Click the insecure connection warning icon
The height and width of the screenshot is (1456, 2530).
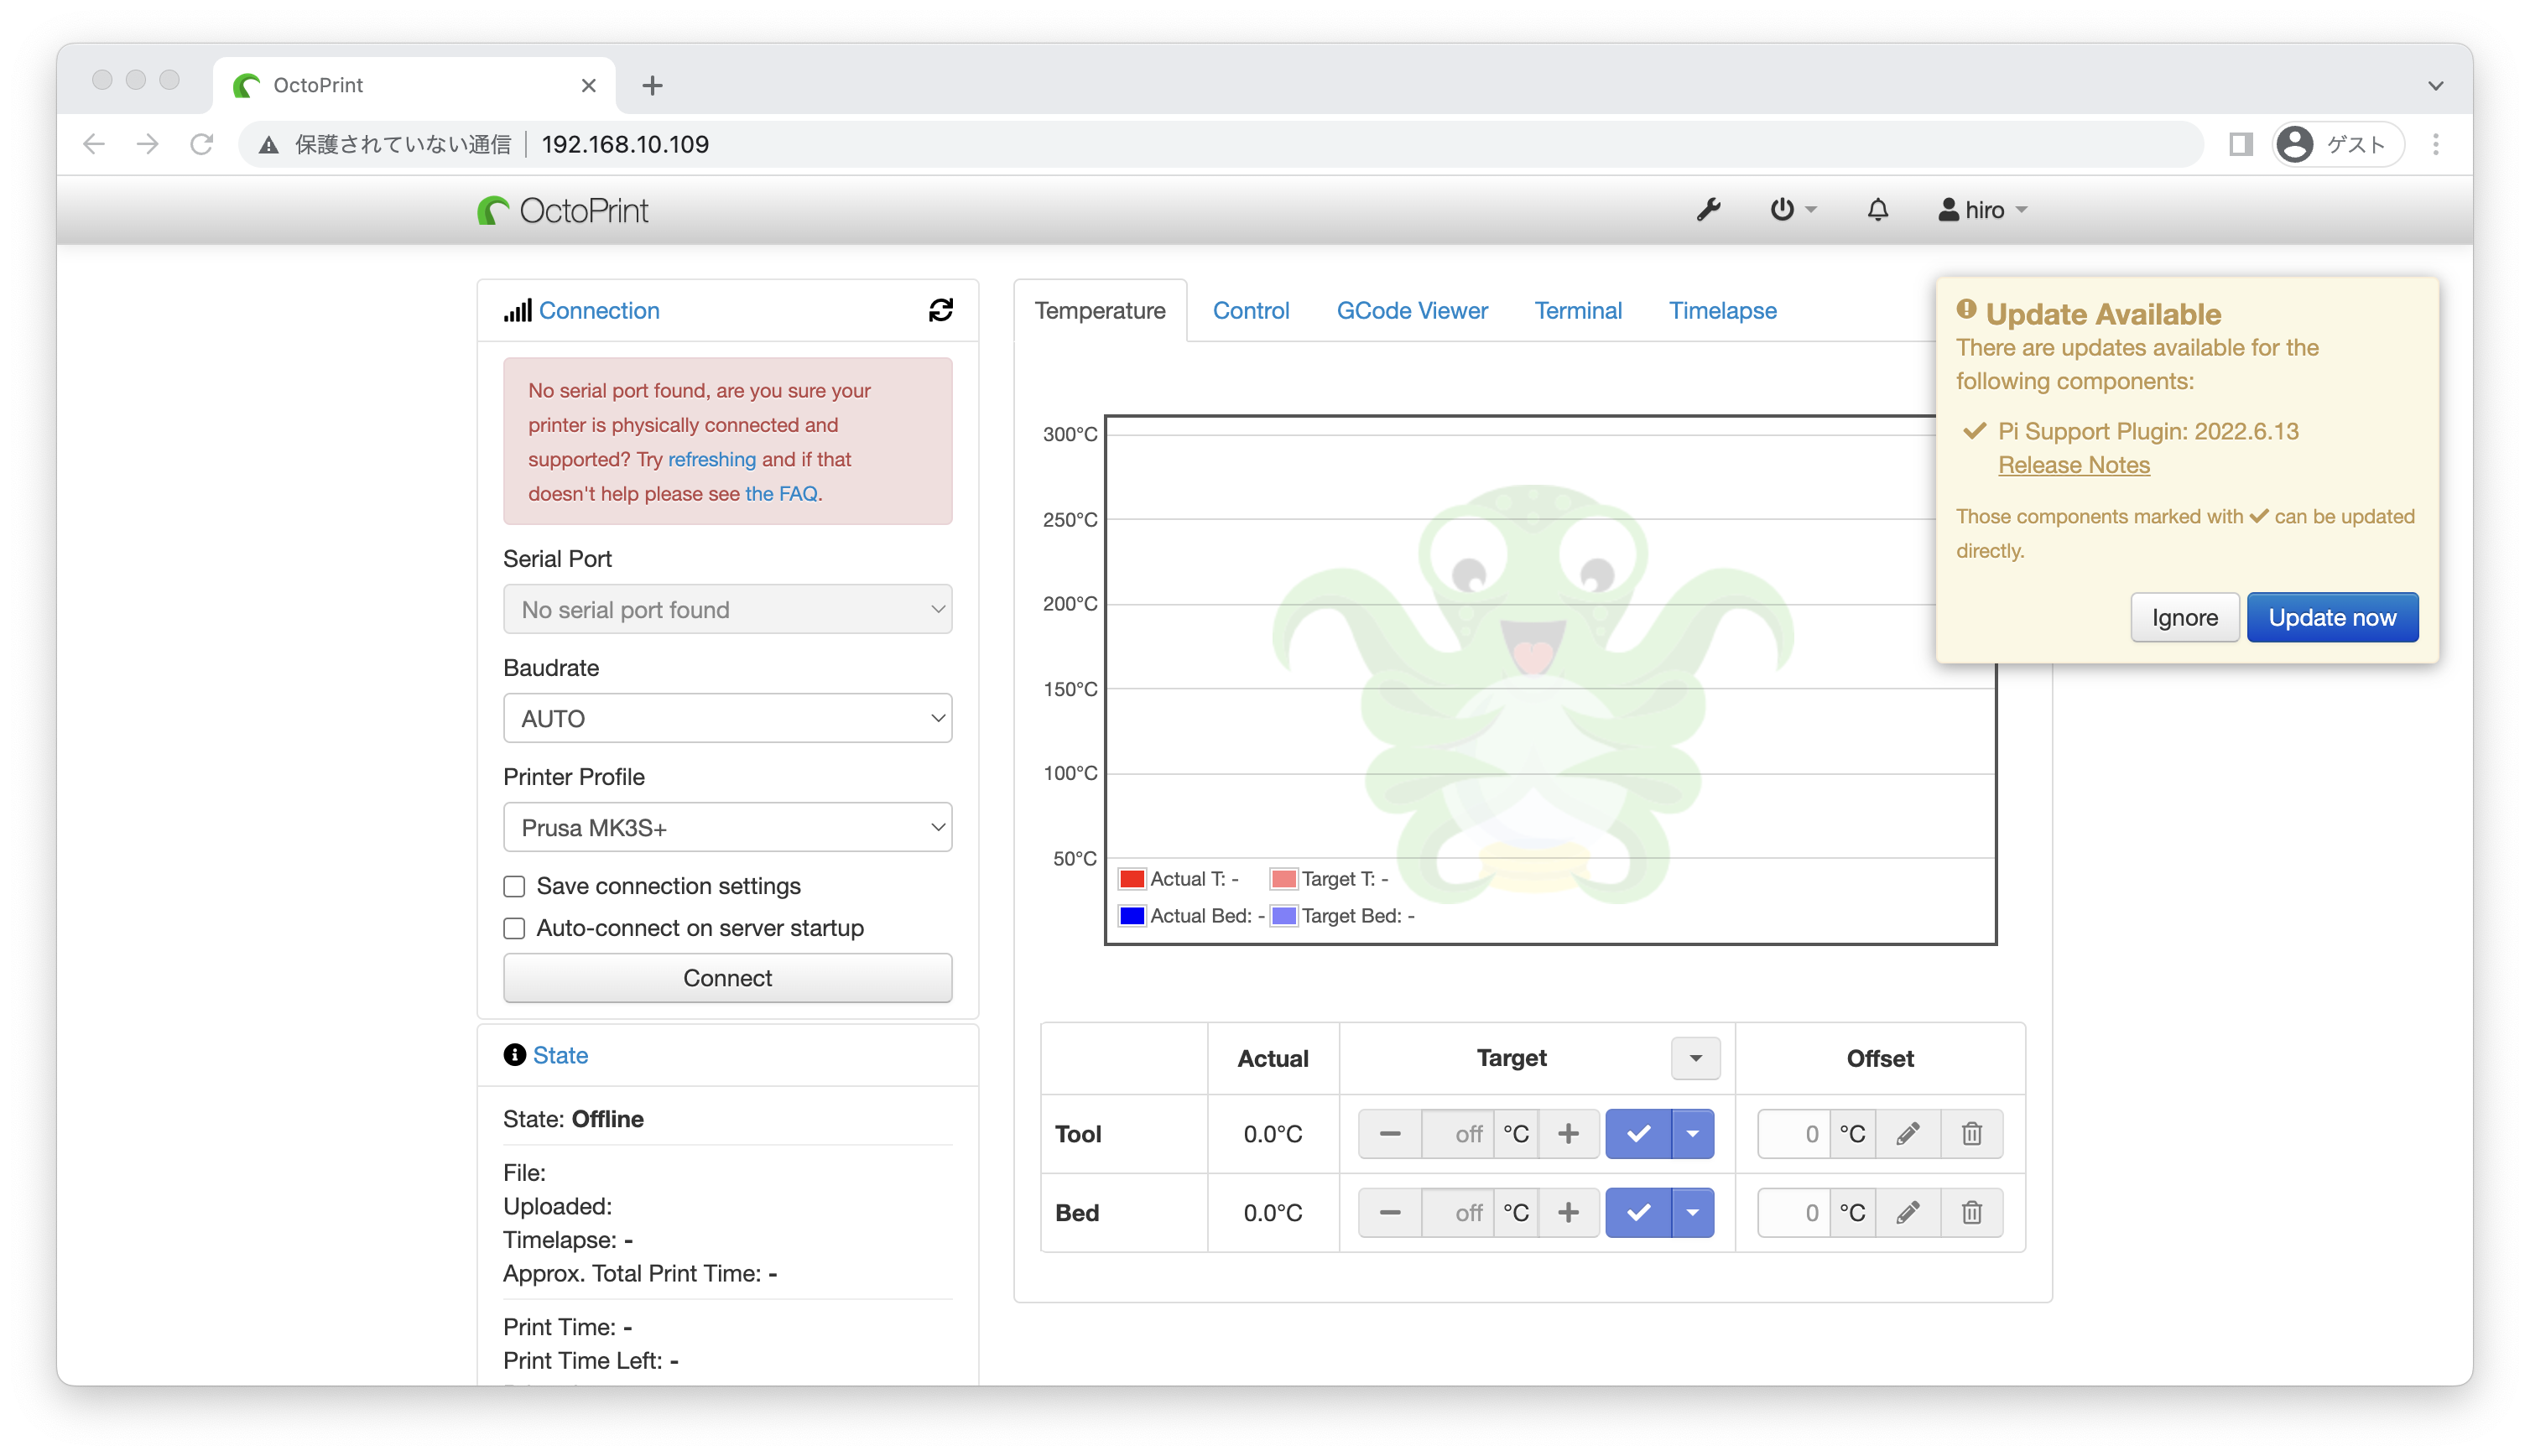pos(268,145)
